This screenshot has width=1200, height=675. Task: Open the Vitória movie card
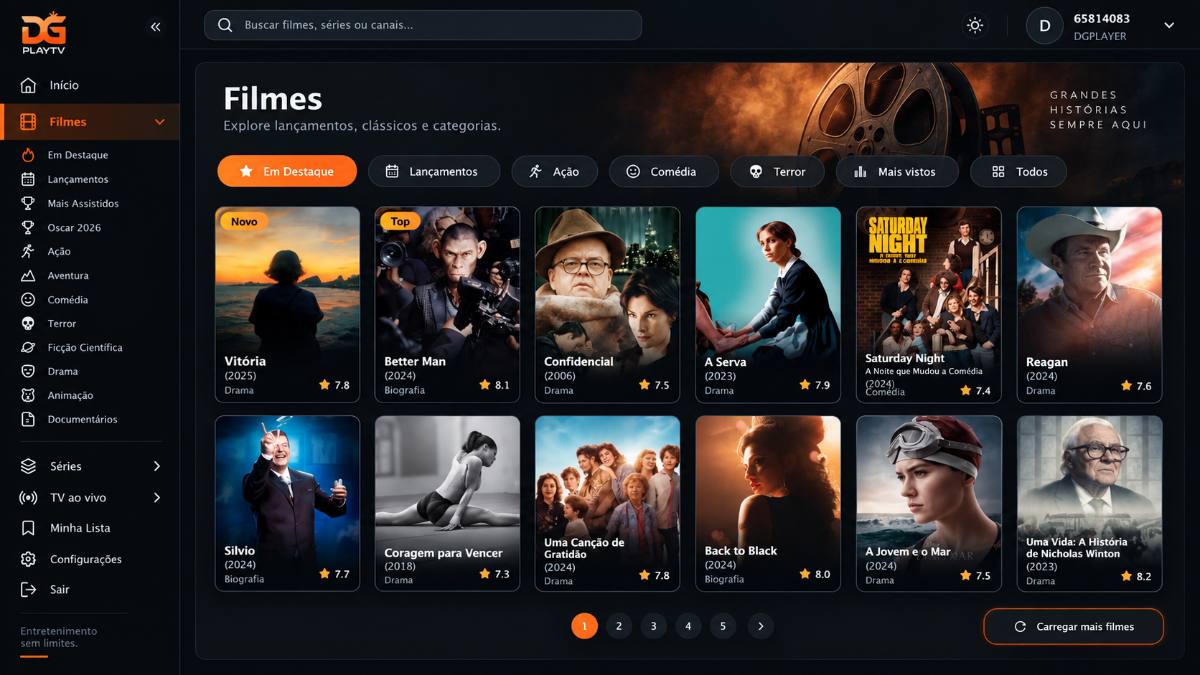point(287,304)
